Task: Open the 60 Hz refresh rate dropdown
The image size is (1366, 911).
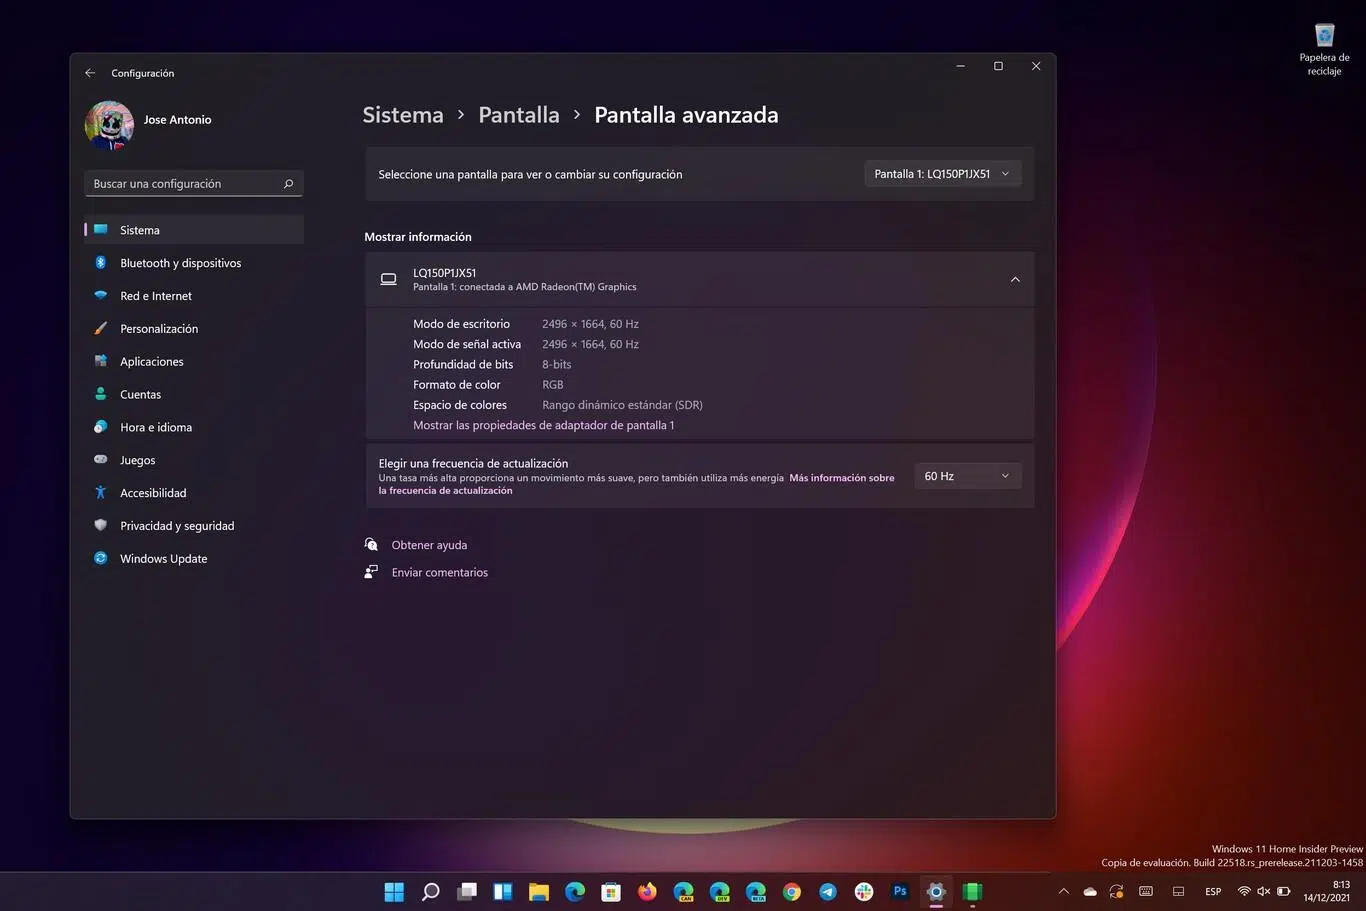Action: point(966,476)
